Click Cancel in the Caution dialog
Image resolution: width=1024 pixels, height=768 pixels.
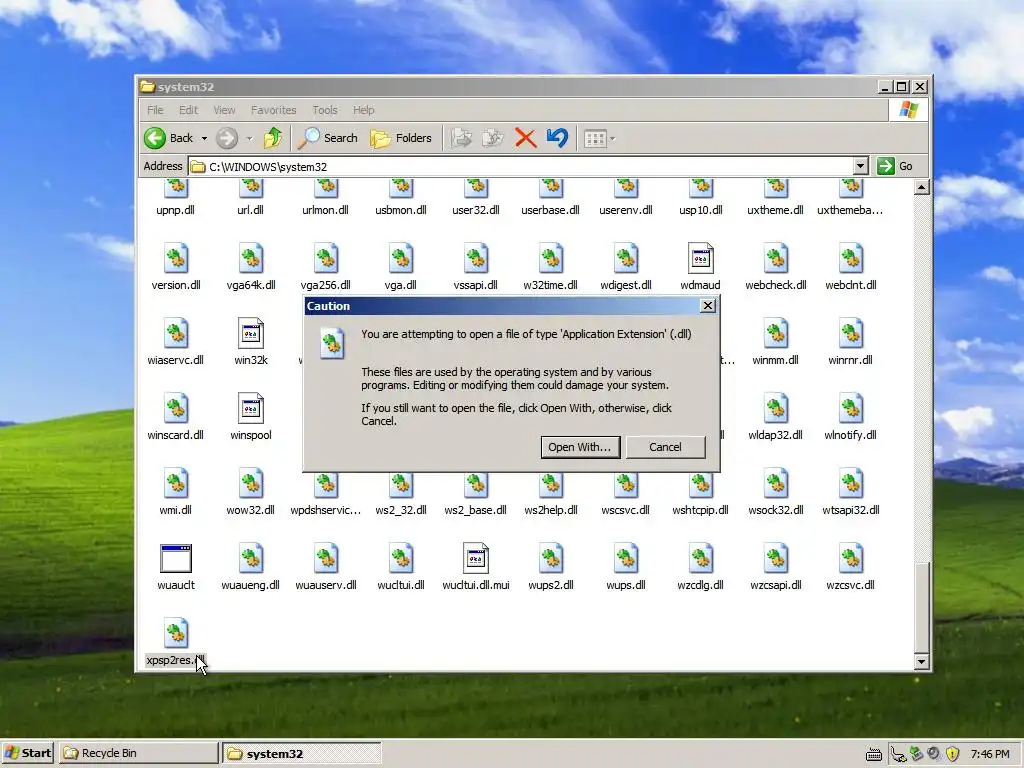(665, 447)
